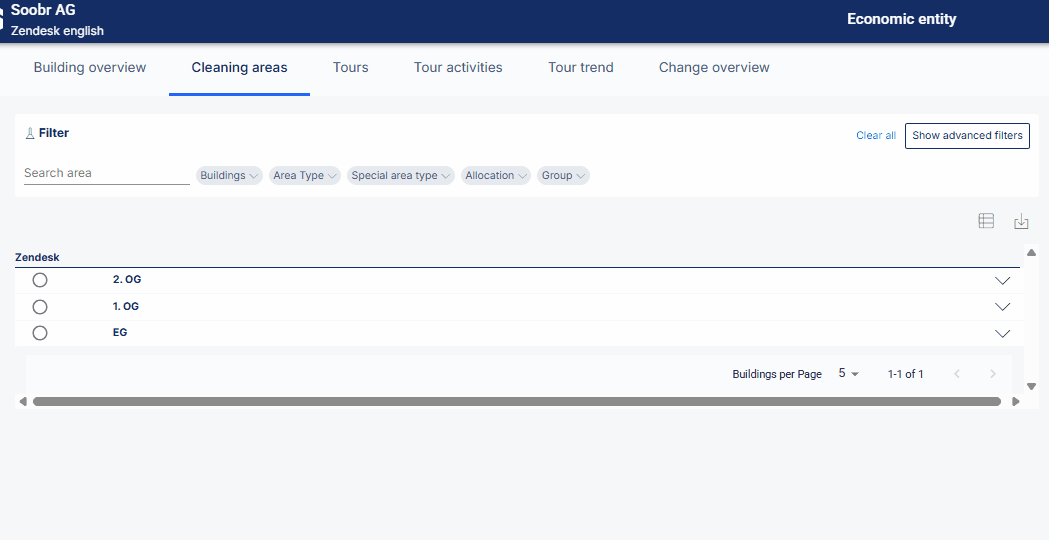Screen dimensions: 1049x540
Task: Click the horizontal scrollbar thumb
Action: click(x=516, y=401)
